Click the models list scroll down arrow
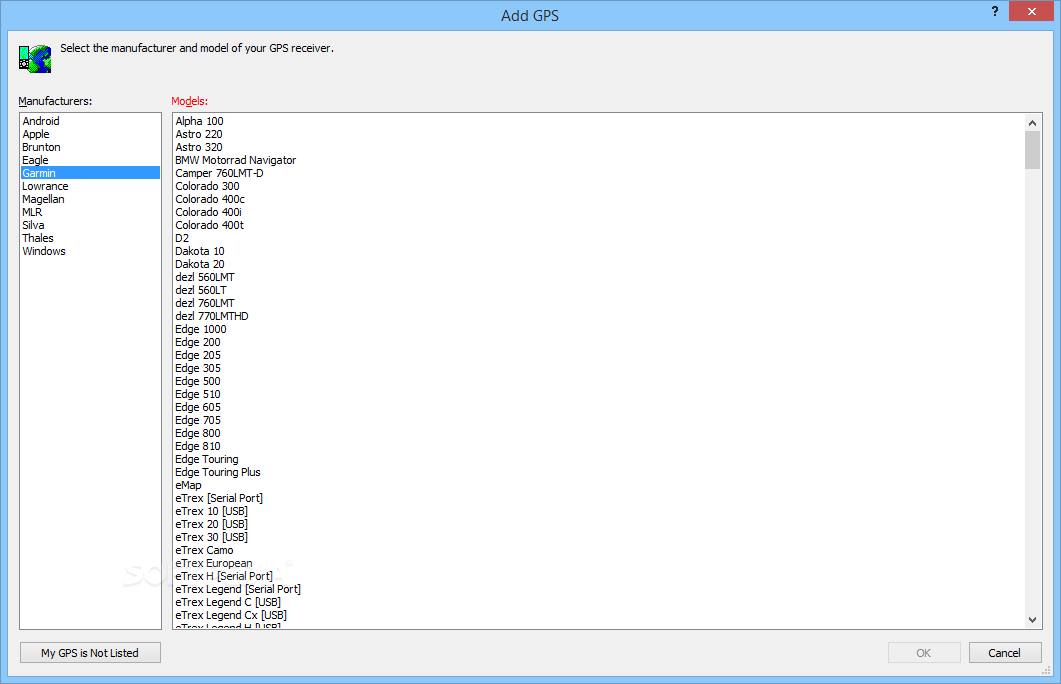 [x=1032, y=620]
